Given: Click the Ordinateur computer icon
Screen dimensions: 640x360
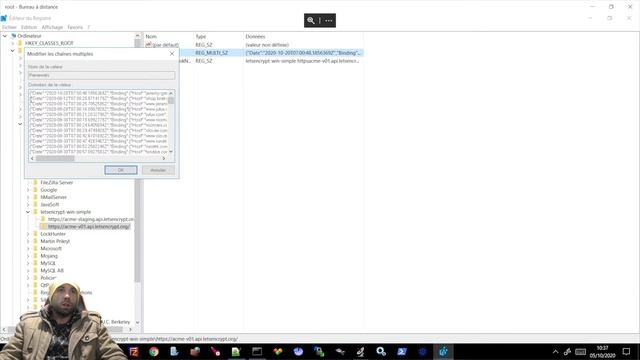Looking at the screenshot, I should (x=13, y=36).
